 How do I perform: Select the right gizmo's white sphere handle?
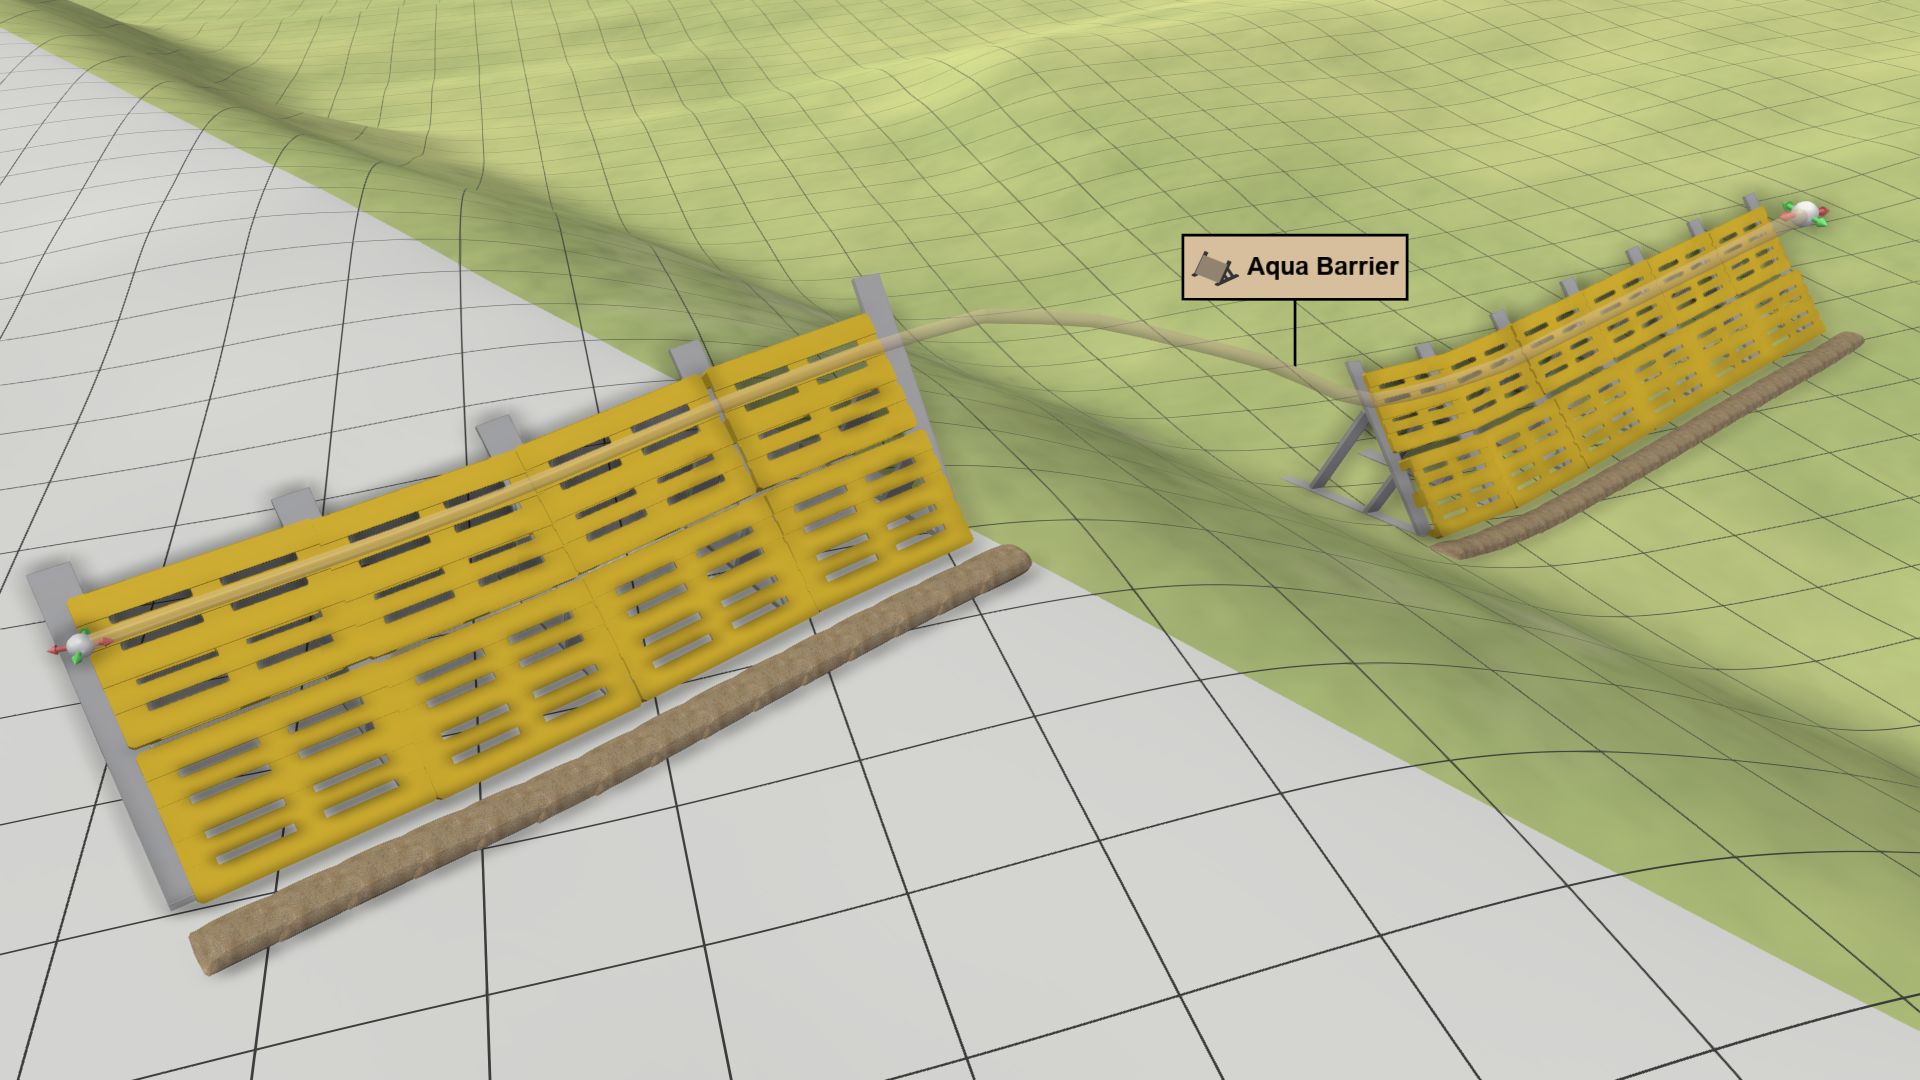pos(1806,213)
